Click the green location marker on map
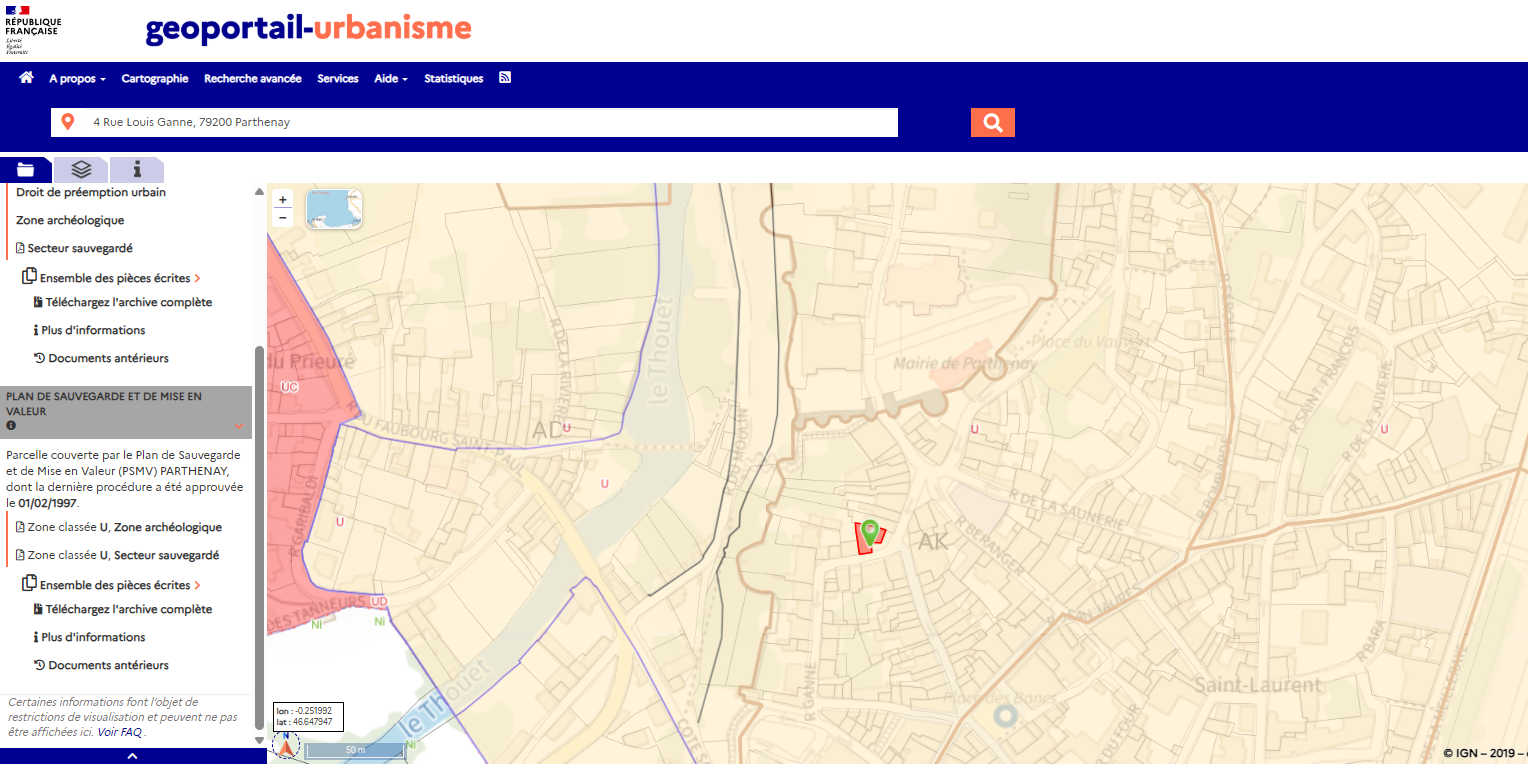This screenshot has width=1528, height=768. (x=870, y=532)
